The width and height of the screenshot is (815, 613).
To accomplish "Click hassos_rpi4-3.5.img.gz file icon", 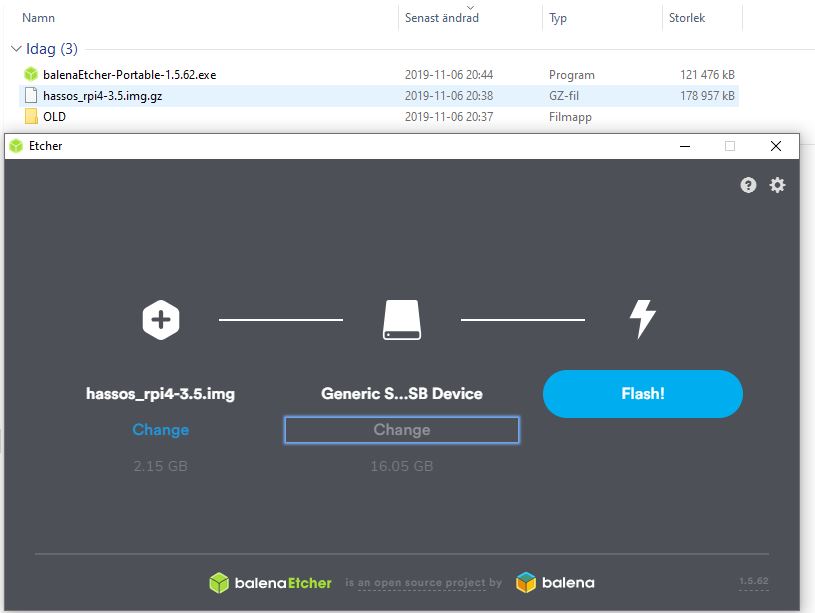I will tap(31, 96).
